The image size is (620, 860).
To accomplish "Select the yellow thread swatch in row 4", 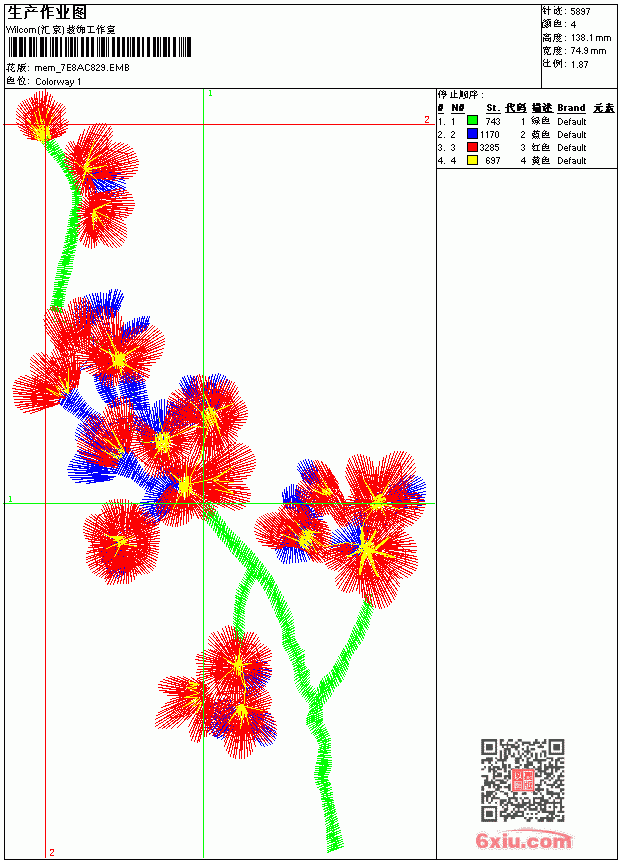I will tap(472, 160).
